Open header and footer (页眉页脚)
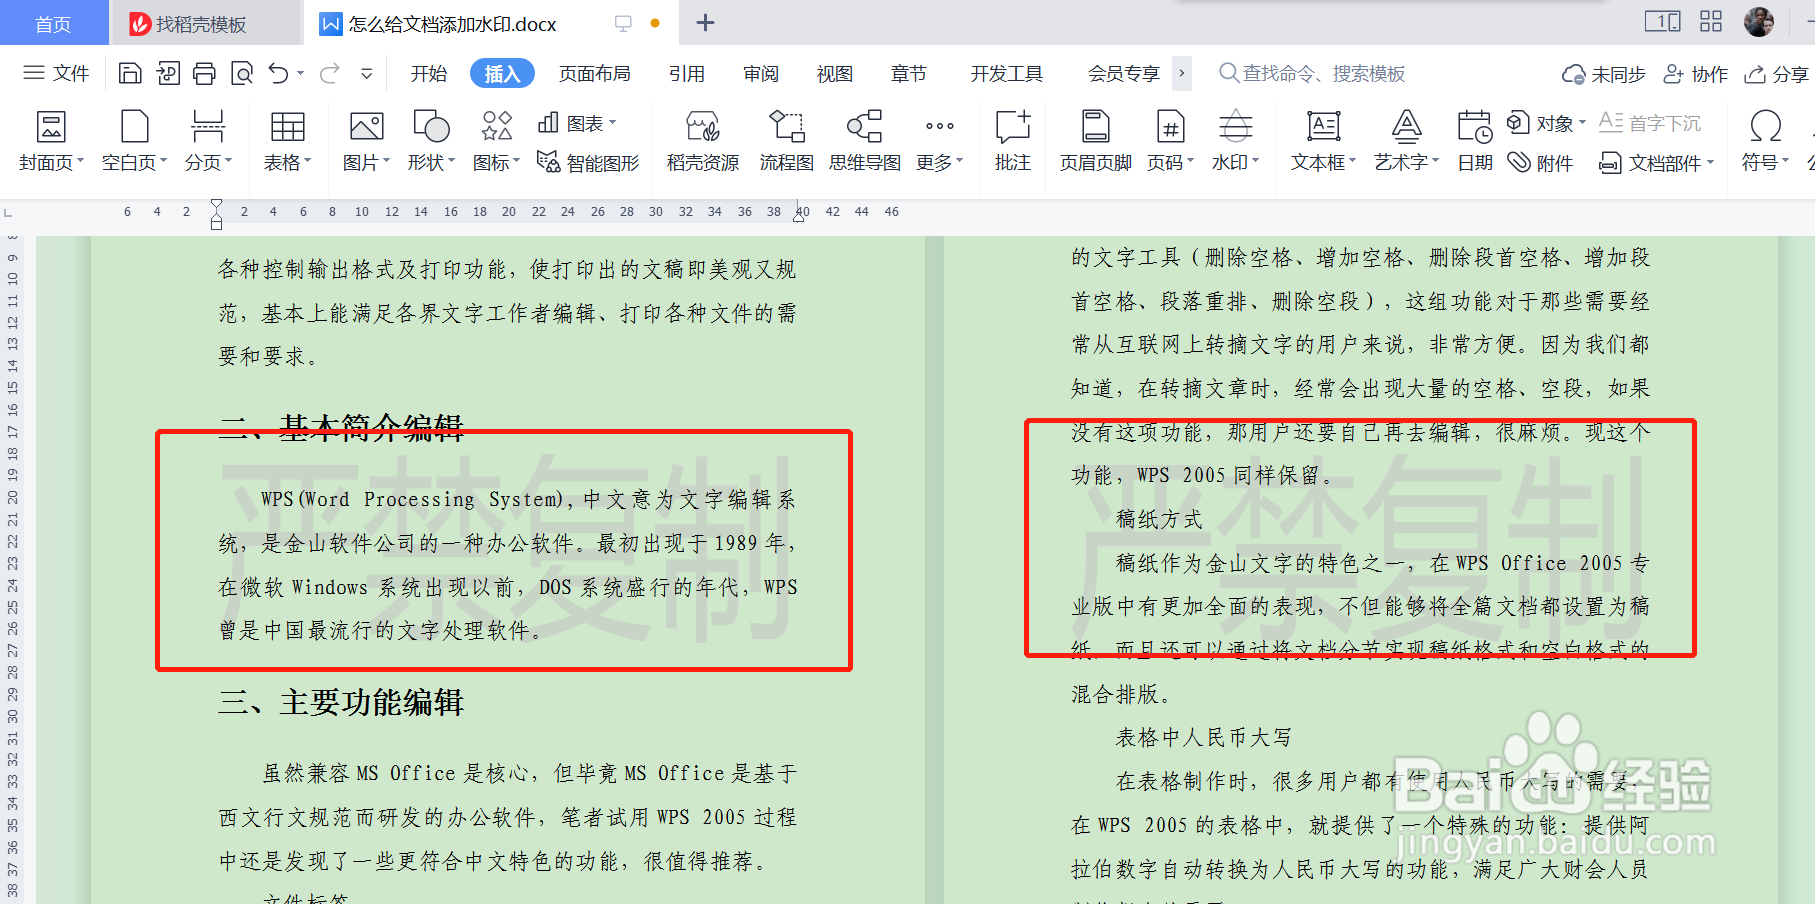This screenshot has width=1815, height=904. coord(1095,141)
